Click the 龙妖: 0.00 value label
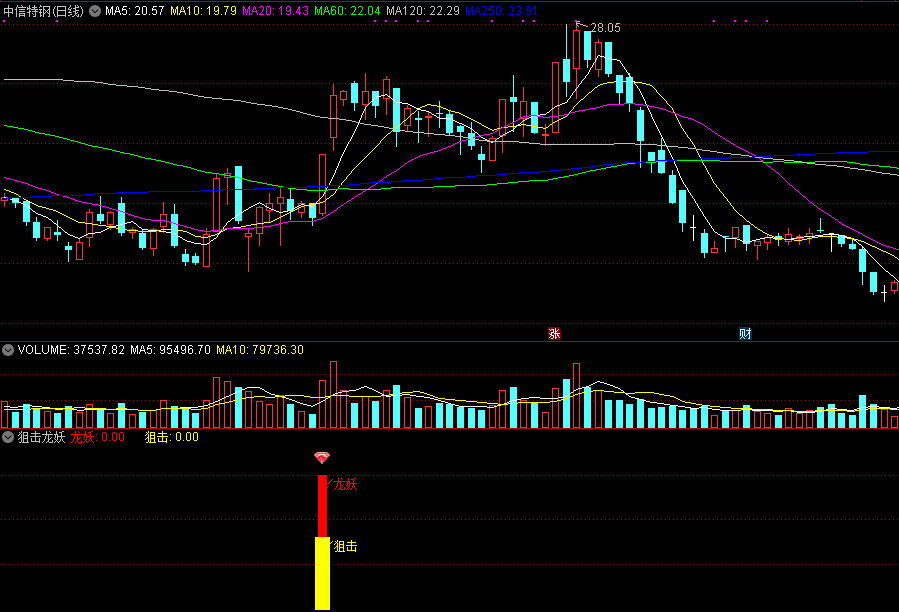Viewport: 899px width, 612px height. pyautogui.click(x=97, y=437)
